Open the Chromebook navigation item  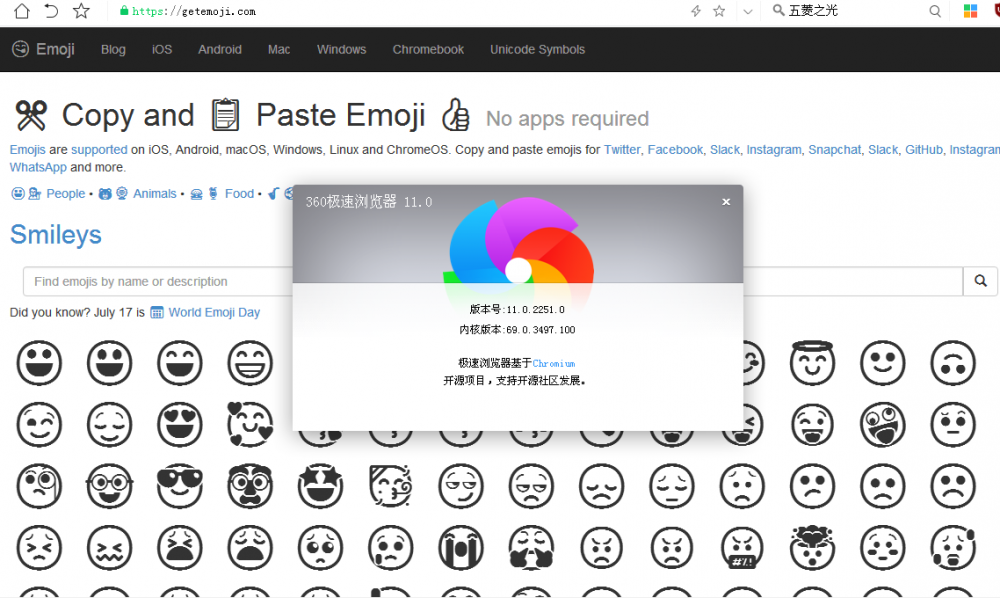(428, 49)
